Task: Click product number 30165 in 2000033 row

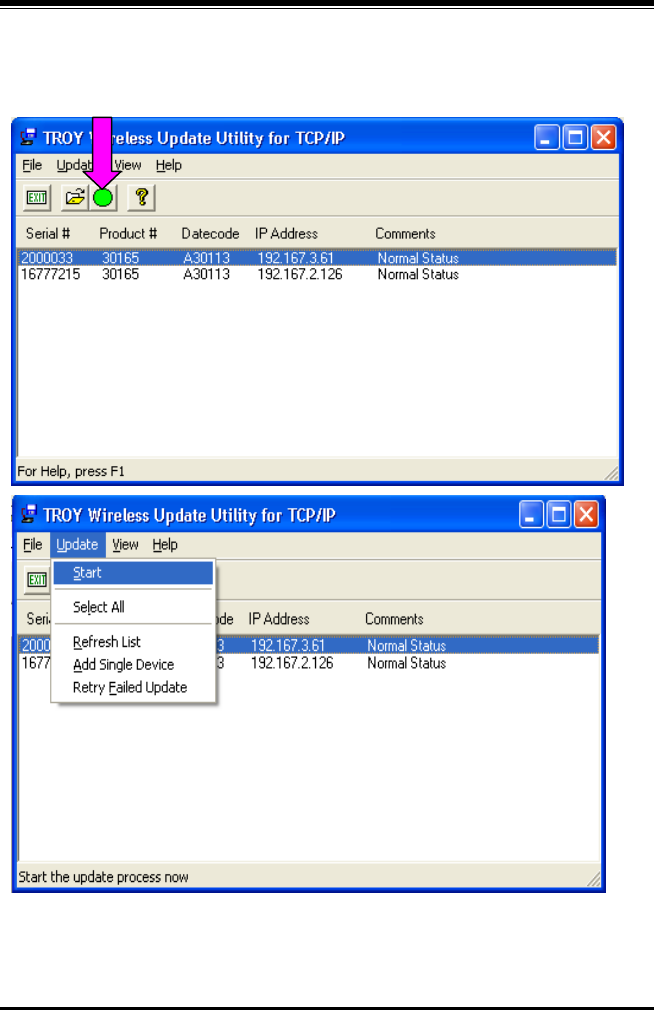Action: pyautogui.click(x=120, y=258)
